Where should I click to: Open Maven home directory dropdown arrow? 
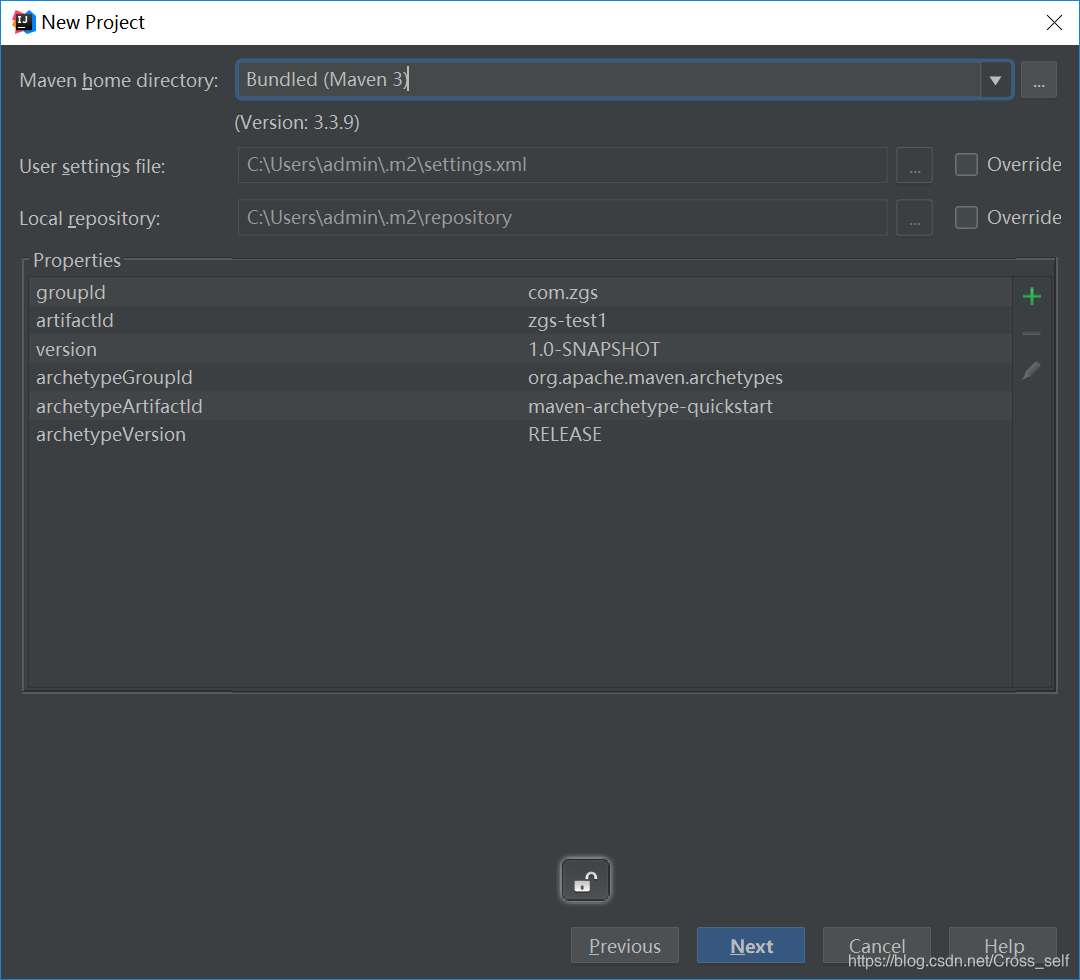(x=995, y=80)
